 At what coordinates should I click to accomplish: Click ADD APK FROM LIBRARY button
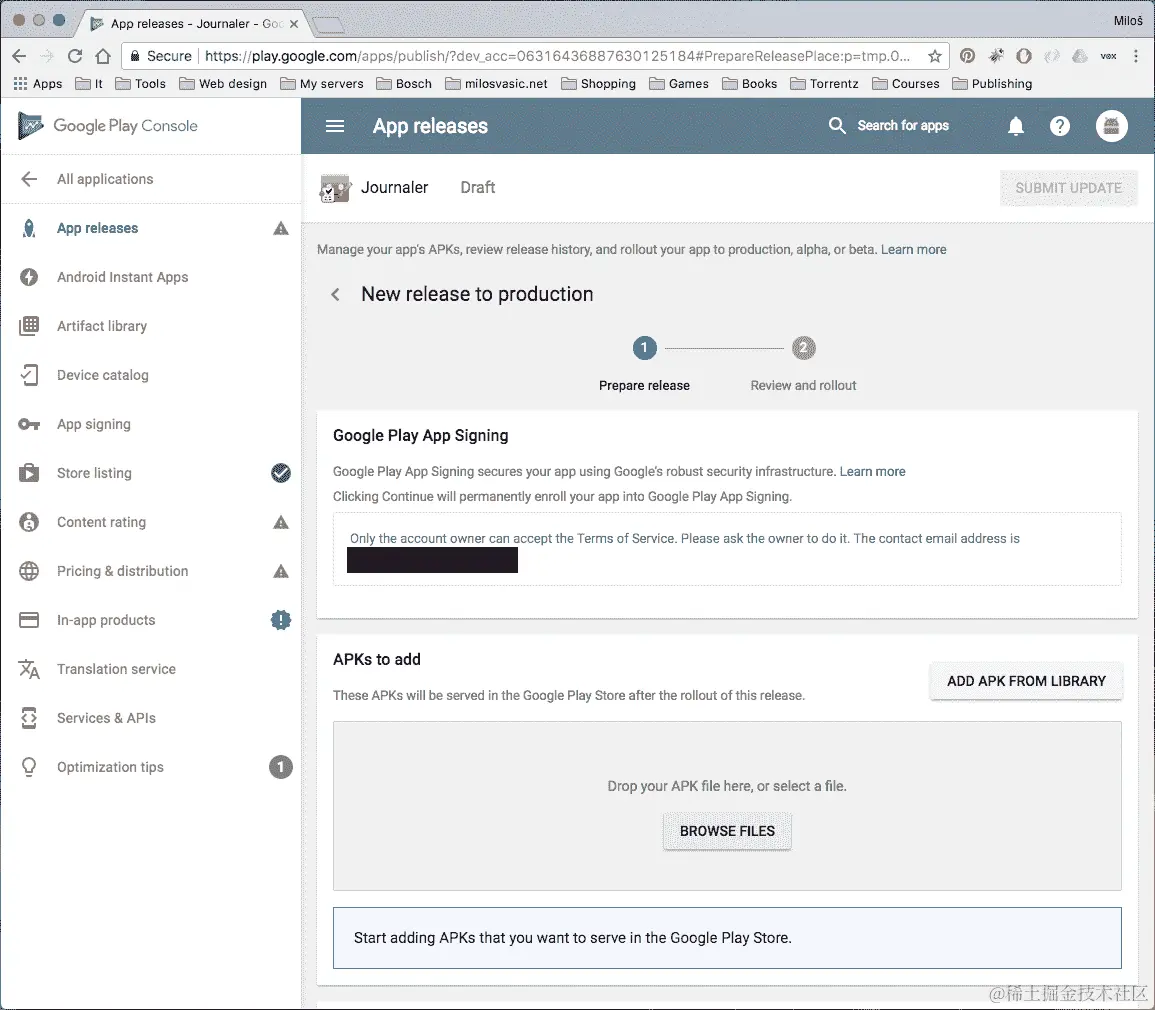(1026, 681)
